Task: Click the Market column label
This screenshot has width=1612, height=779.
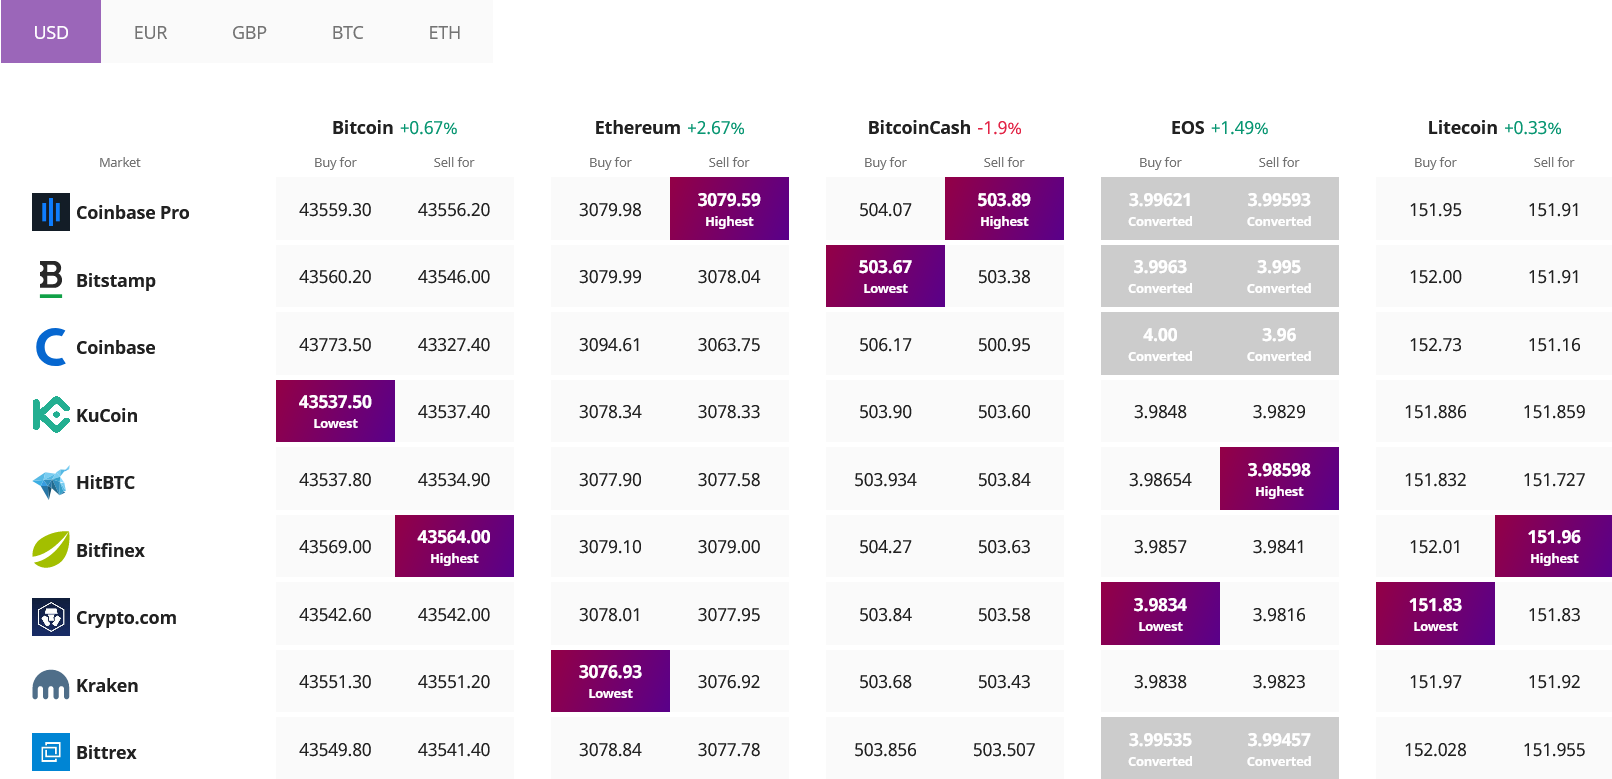Action: 120,162
